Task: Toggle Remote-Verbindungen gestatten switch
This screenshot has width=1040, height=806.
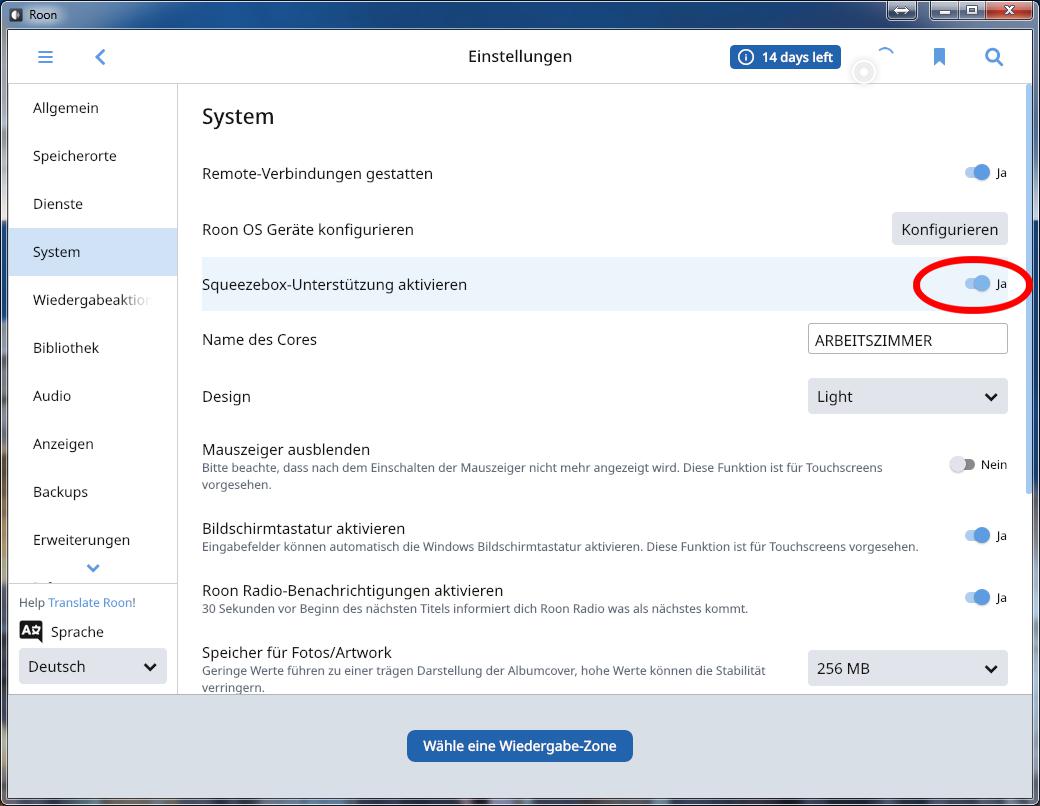Action: tap(978, 173)
